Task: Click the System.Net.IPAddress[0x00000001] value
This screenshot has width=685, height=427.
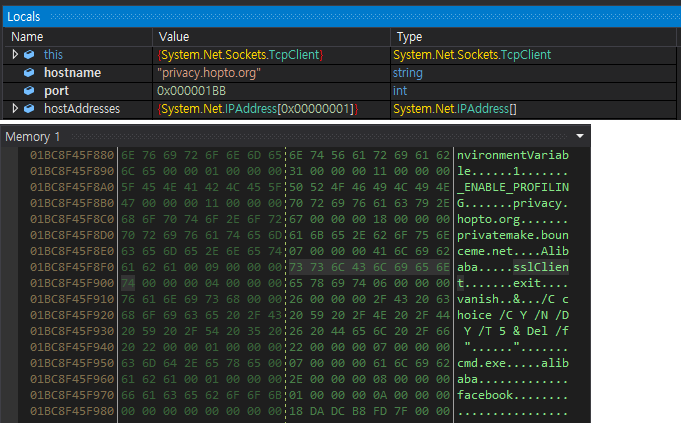Action: (258, 108)
